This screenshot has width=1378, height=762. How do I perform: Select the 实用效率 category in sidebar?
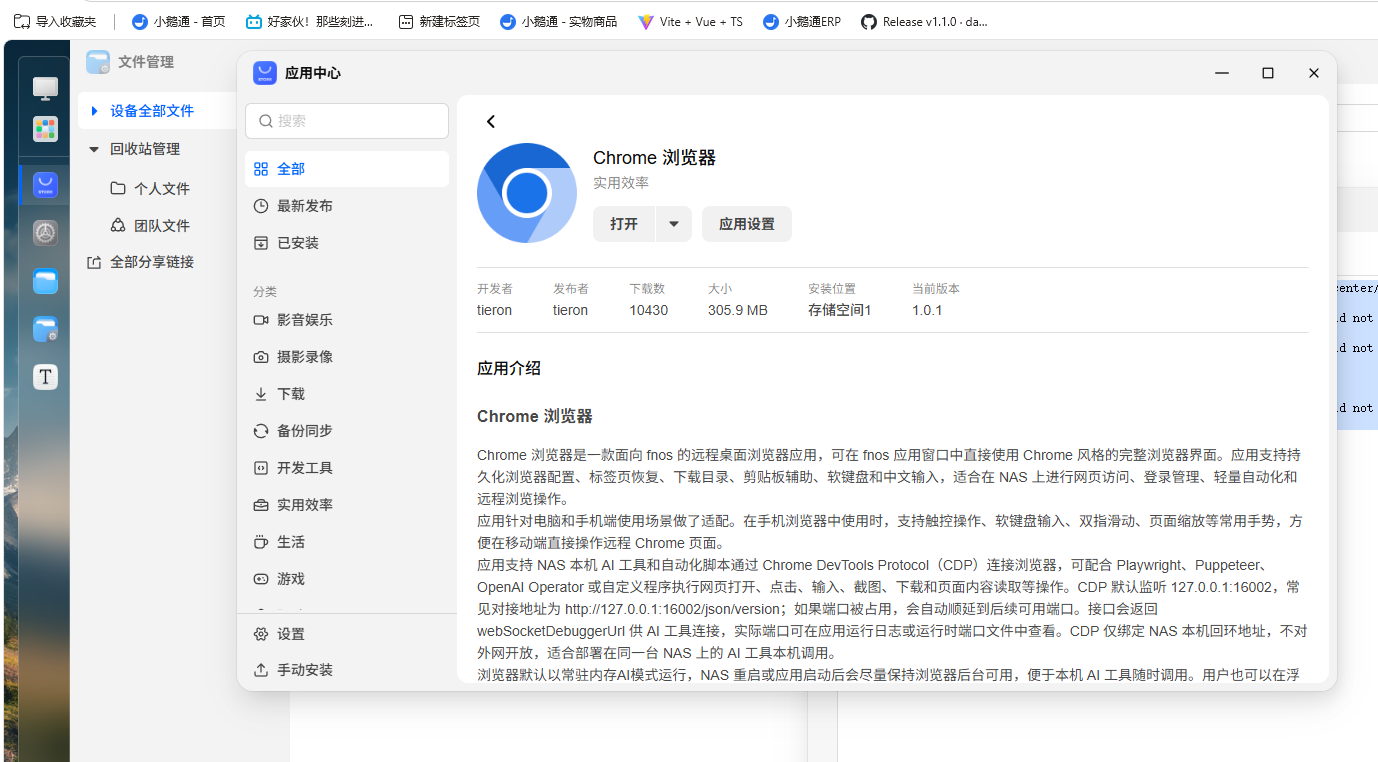[347, 505]
